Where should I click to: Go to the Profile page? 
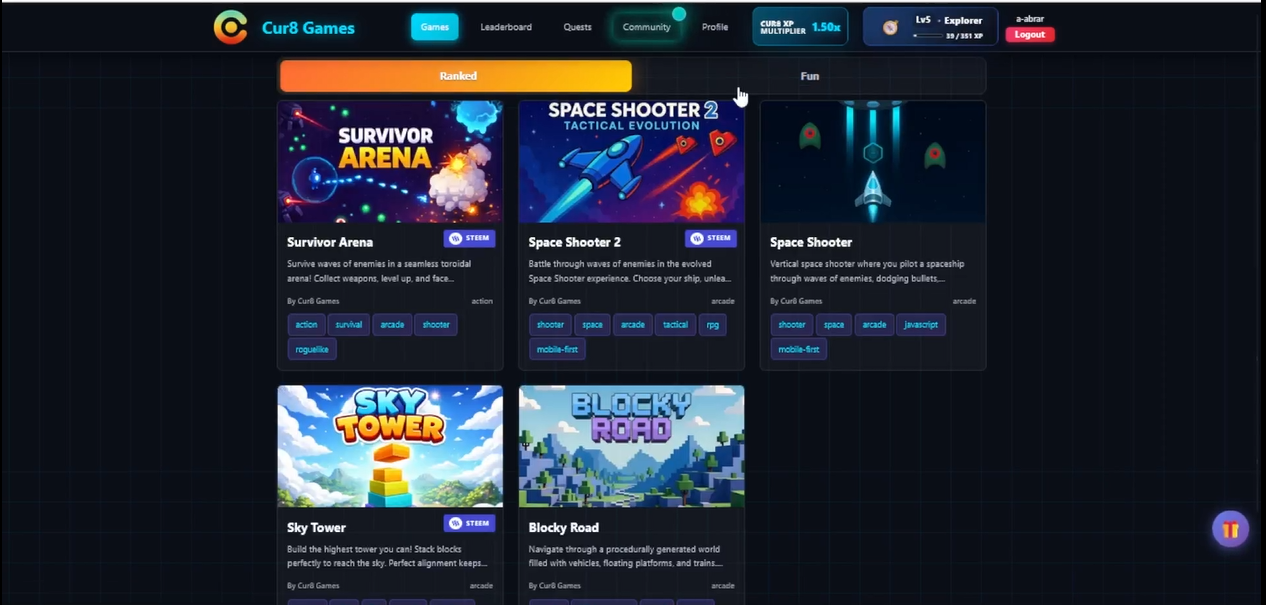(715, 27)
